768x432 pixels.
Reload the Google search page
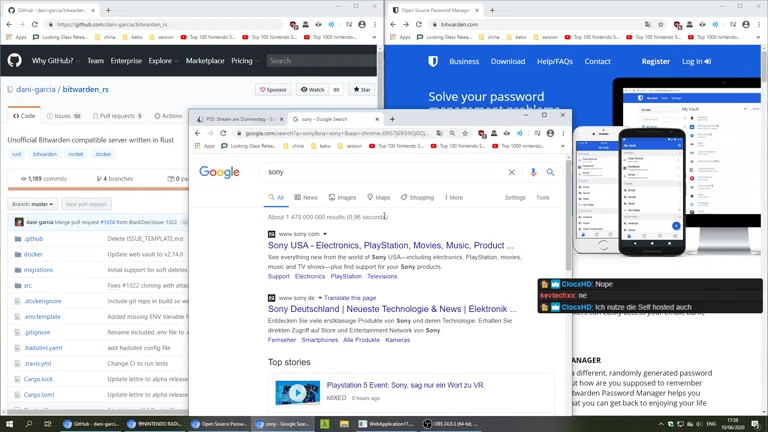[x=223, y=133]
